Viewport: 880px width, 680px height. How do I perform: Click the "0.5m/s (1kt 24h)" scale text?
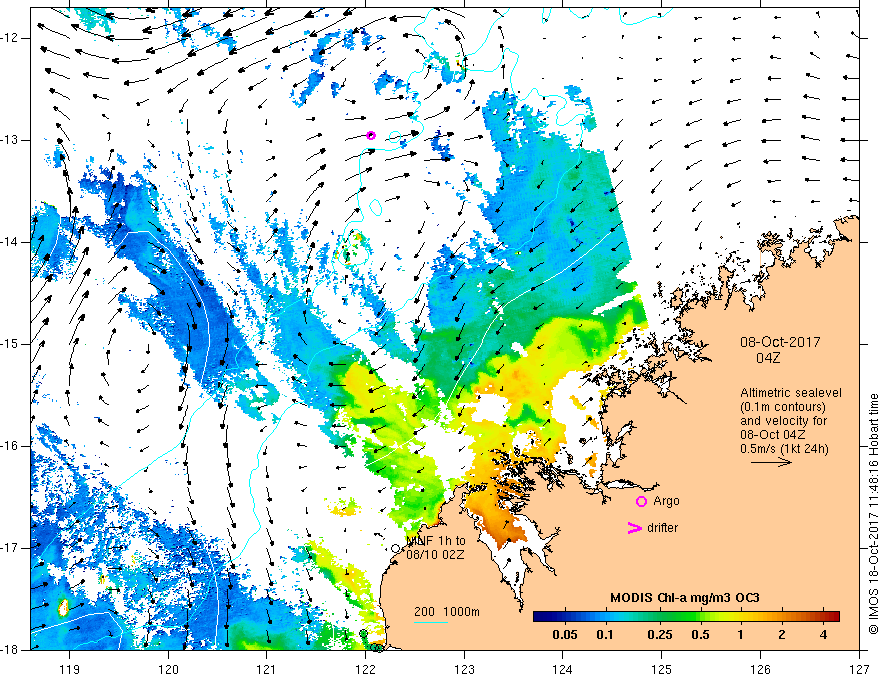[x=784, y=449]
